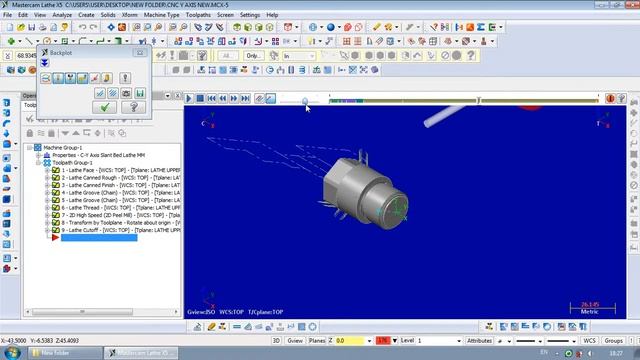Click the Save floppy disk icon

click(x=31, y=27)
